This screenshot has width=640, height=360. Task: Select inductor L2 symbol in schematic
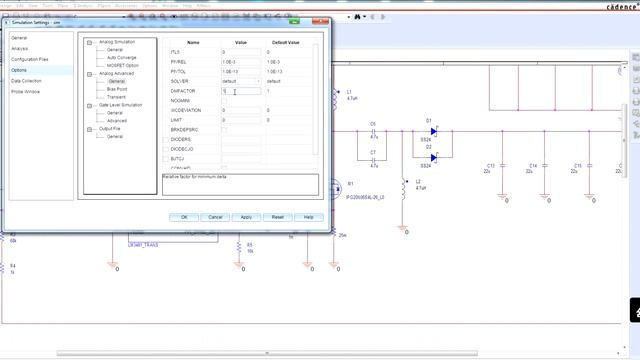(404, 189)
